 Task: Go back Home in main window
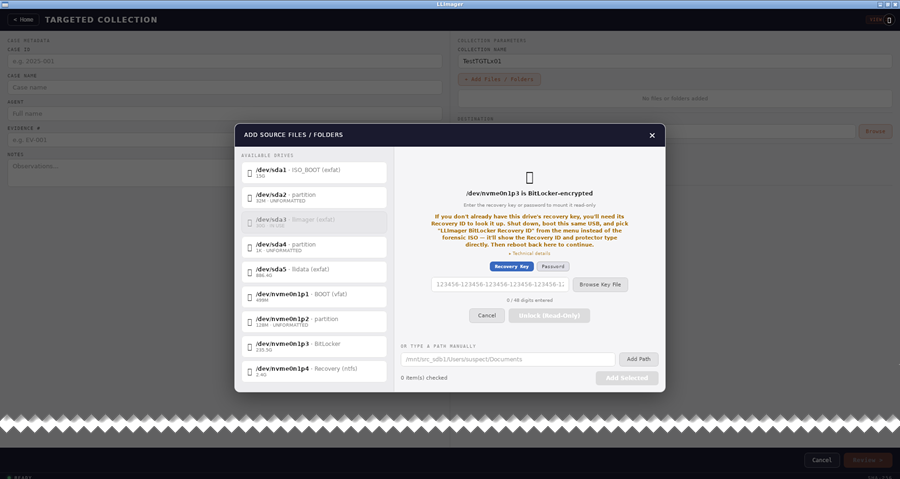point(23,20)
